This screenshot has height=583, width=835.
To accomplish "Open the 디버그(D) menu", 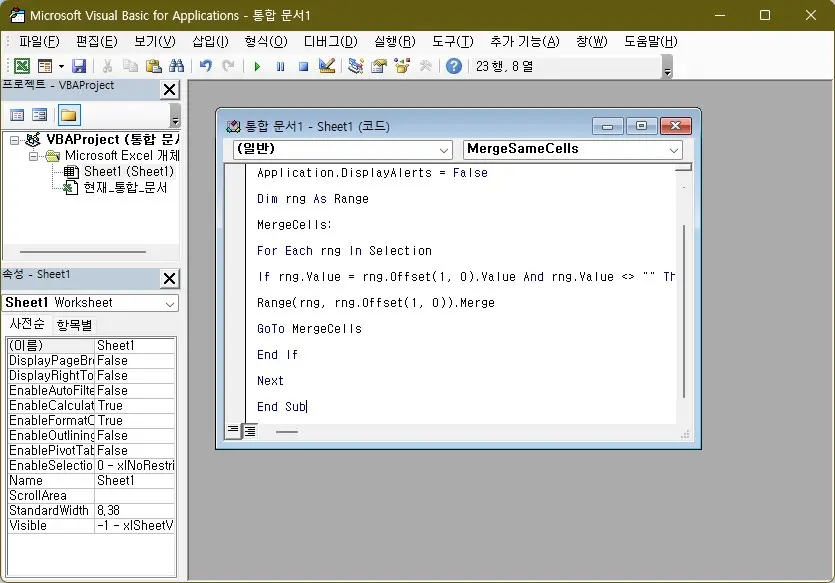I will click(331, 42).
